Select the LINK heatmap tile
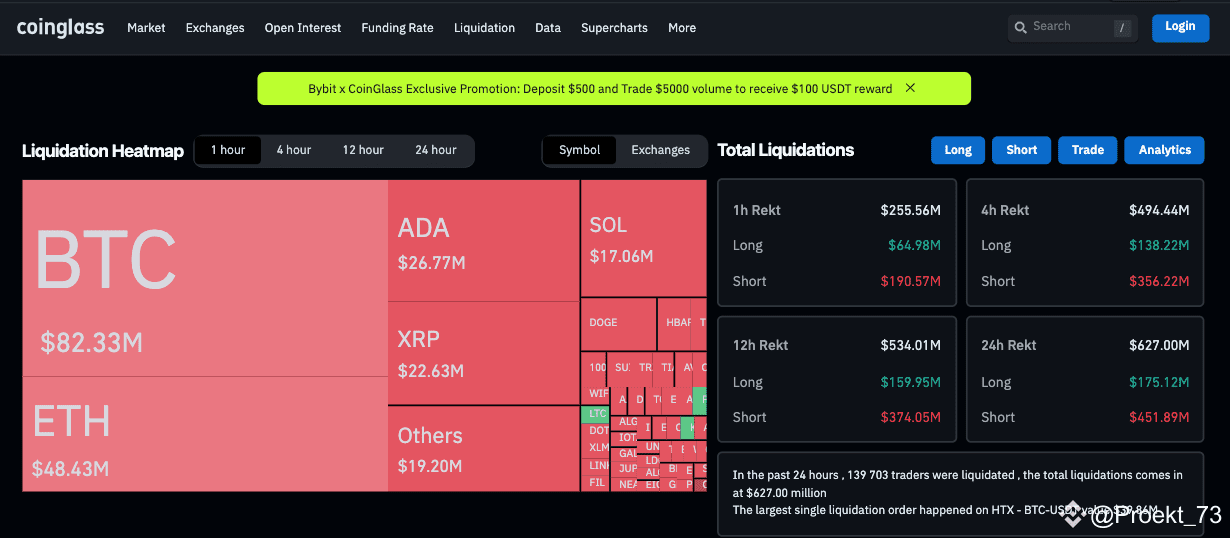Viewport: 1230px width, 538px height. pyautogui.click(x=595, y=465)
